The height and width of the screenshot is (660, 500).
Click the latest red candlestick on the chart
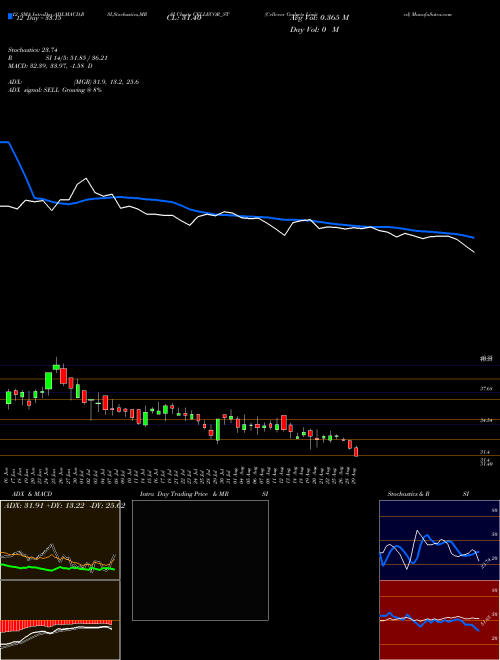(x=356, y=452)
